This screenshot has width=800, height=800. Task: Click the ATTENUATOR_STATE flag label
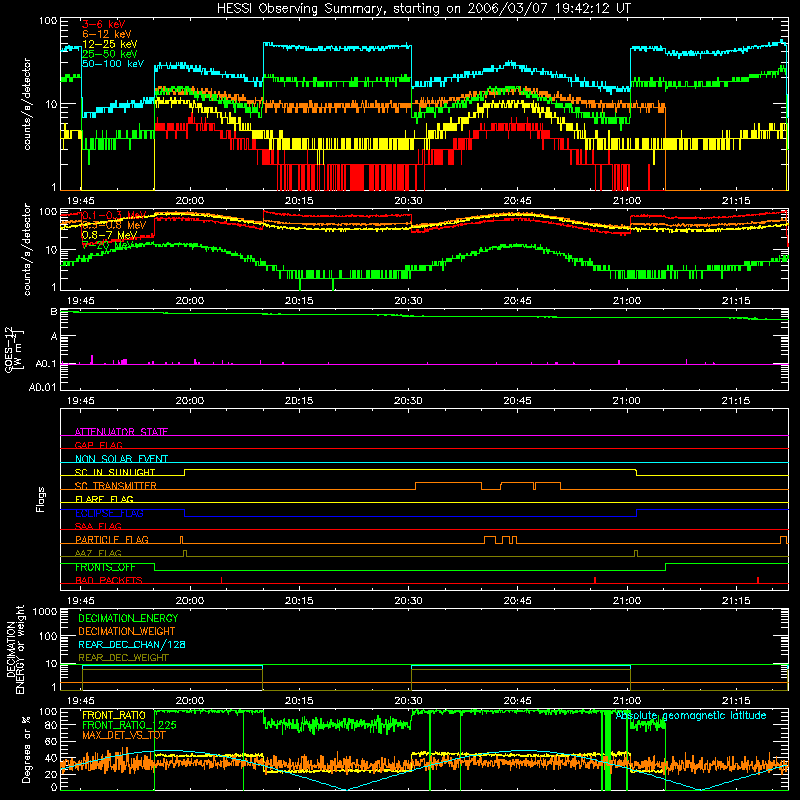[x=121, y=432]
